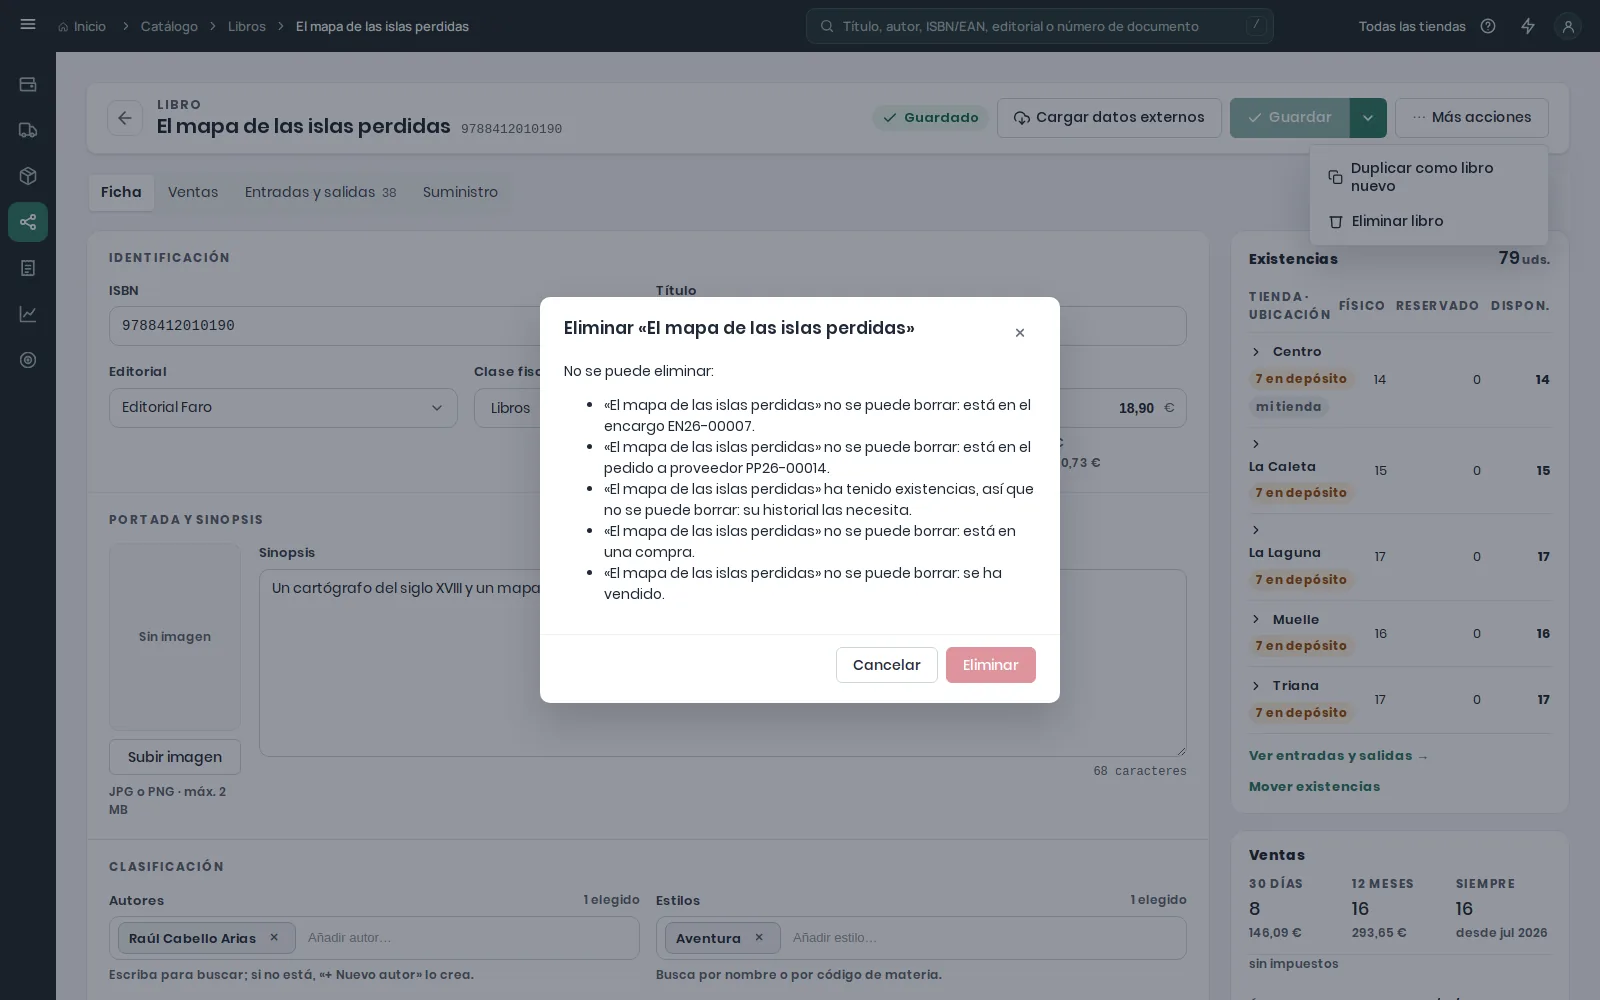
Task: Open the chart statistics sidebar icon
Action: [28, 314]
